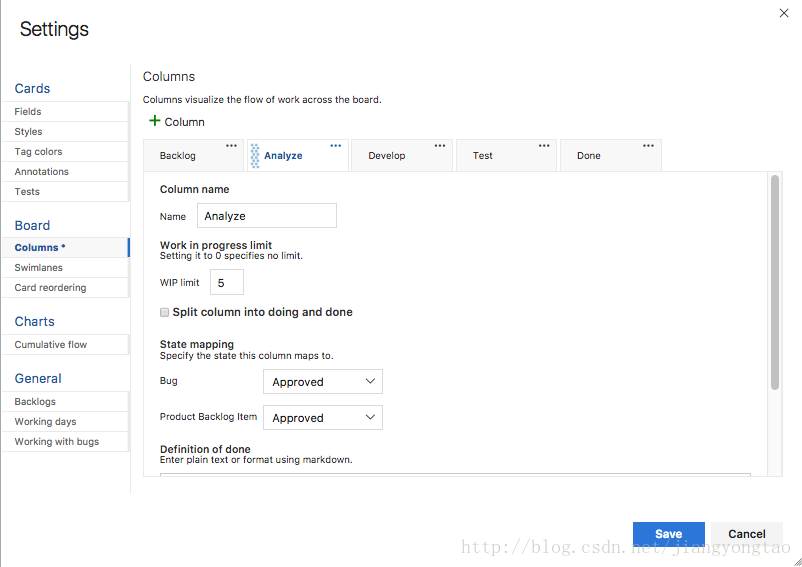Open the Test column ellipsis menu
The image size is (802, 567).
[x=544, y=146]
